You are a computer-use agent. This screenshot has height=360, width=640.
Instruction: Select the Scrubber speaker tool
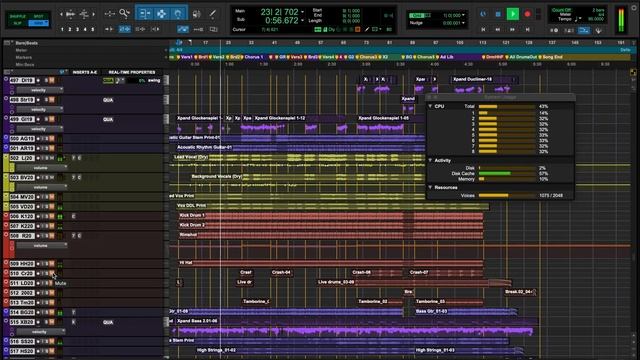(x=196, y=14)
